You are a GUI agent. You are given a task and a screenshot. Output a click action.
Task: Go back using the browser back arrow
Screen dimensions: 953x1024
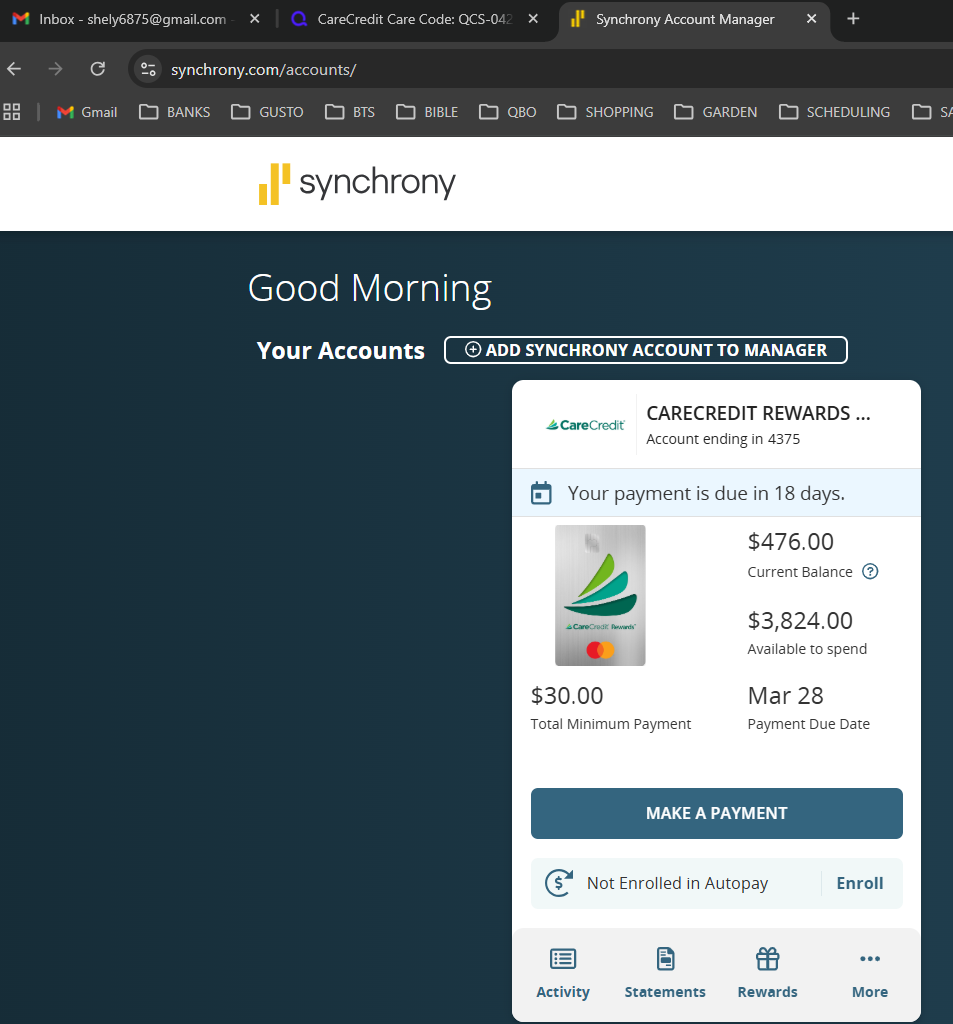(x=14, y=69)
